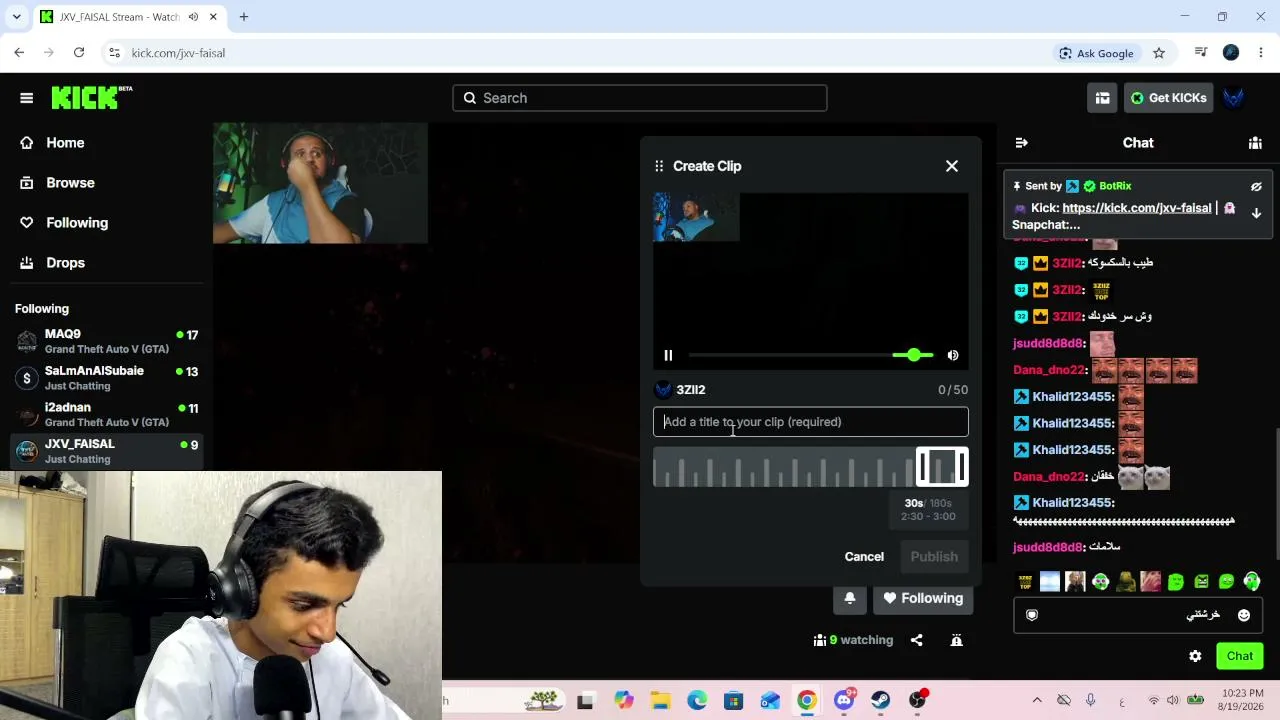
Task: Open OBS Studio from the taskbar
Action: tap(918, 700)
